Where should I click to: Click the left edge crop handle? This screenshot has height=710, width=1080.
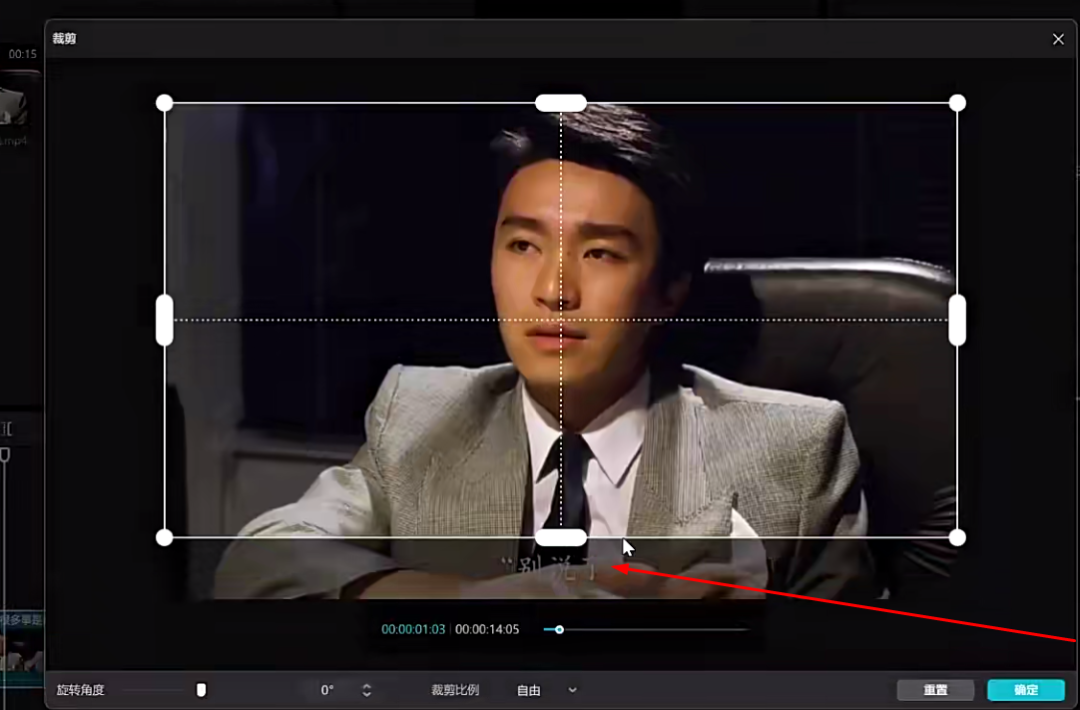click(165, 320)
